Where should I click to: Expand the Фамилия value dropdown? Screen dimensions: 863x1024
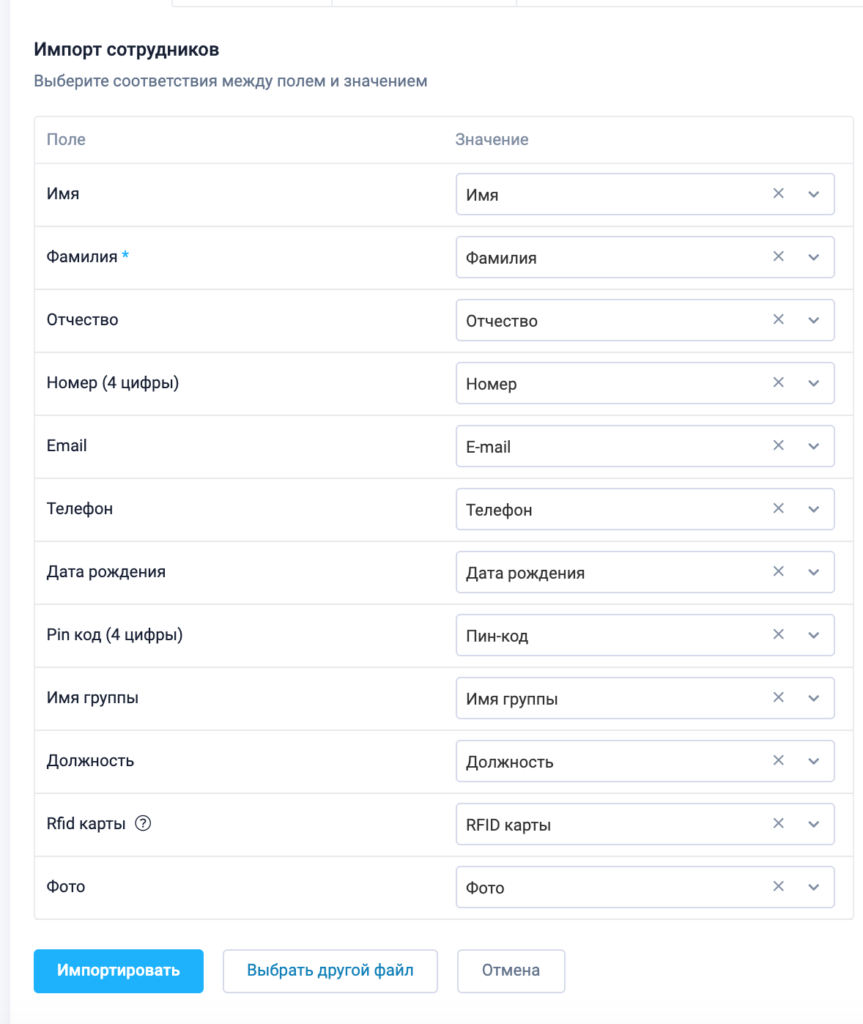pyautogui.click(x=813, y=257)
